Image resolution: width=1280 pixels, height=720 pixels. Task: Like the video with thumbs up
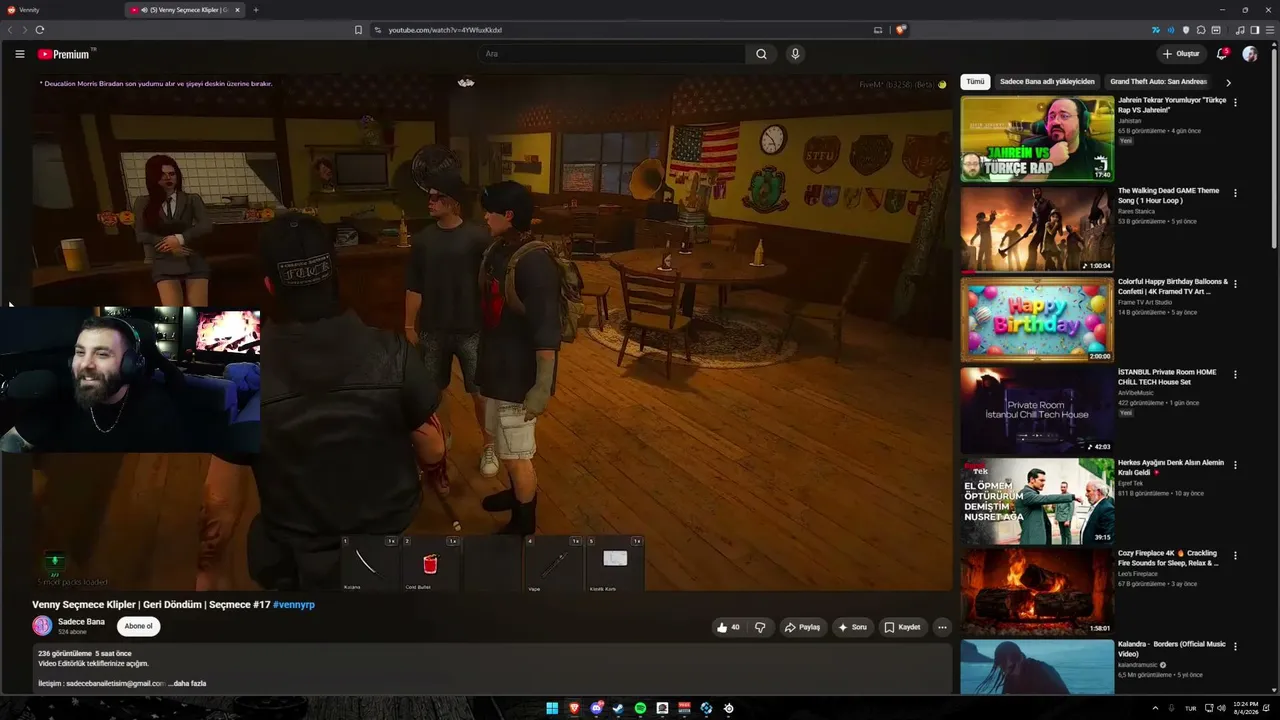[x=728, y=627]
